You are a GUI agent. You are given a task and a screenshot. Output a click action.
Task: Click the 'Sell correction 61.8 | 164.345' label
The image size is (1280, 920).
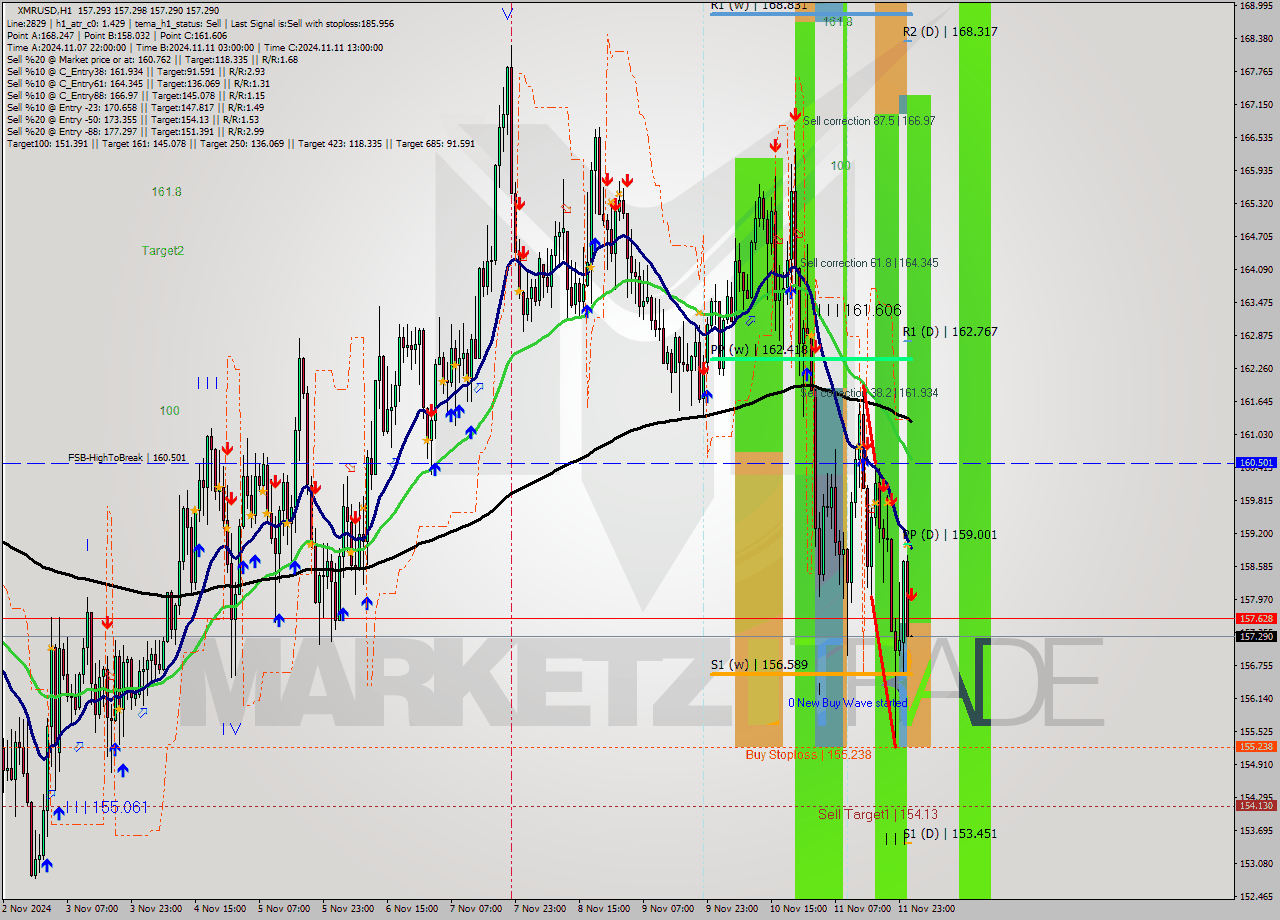(x=869, y=263)
